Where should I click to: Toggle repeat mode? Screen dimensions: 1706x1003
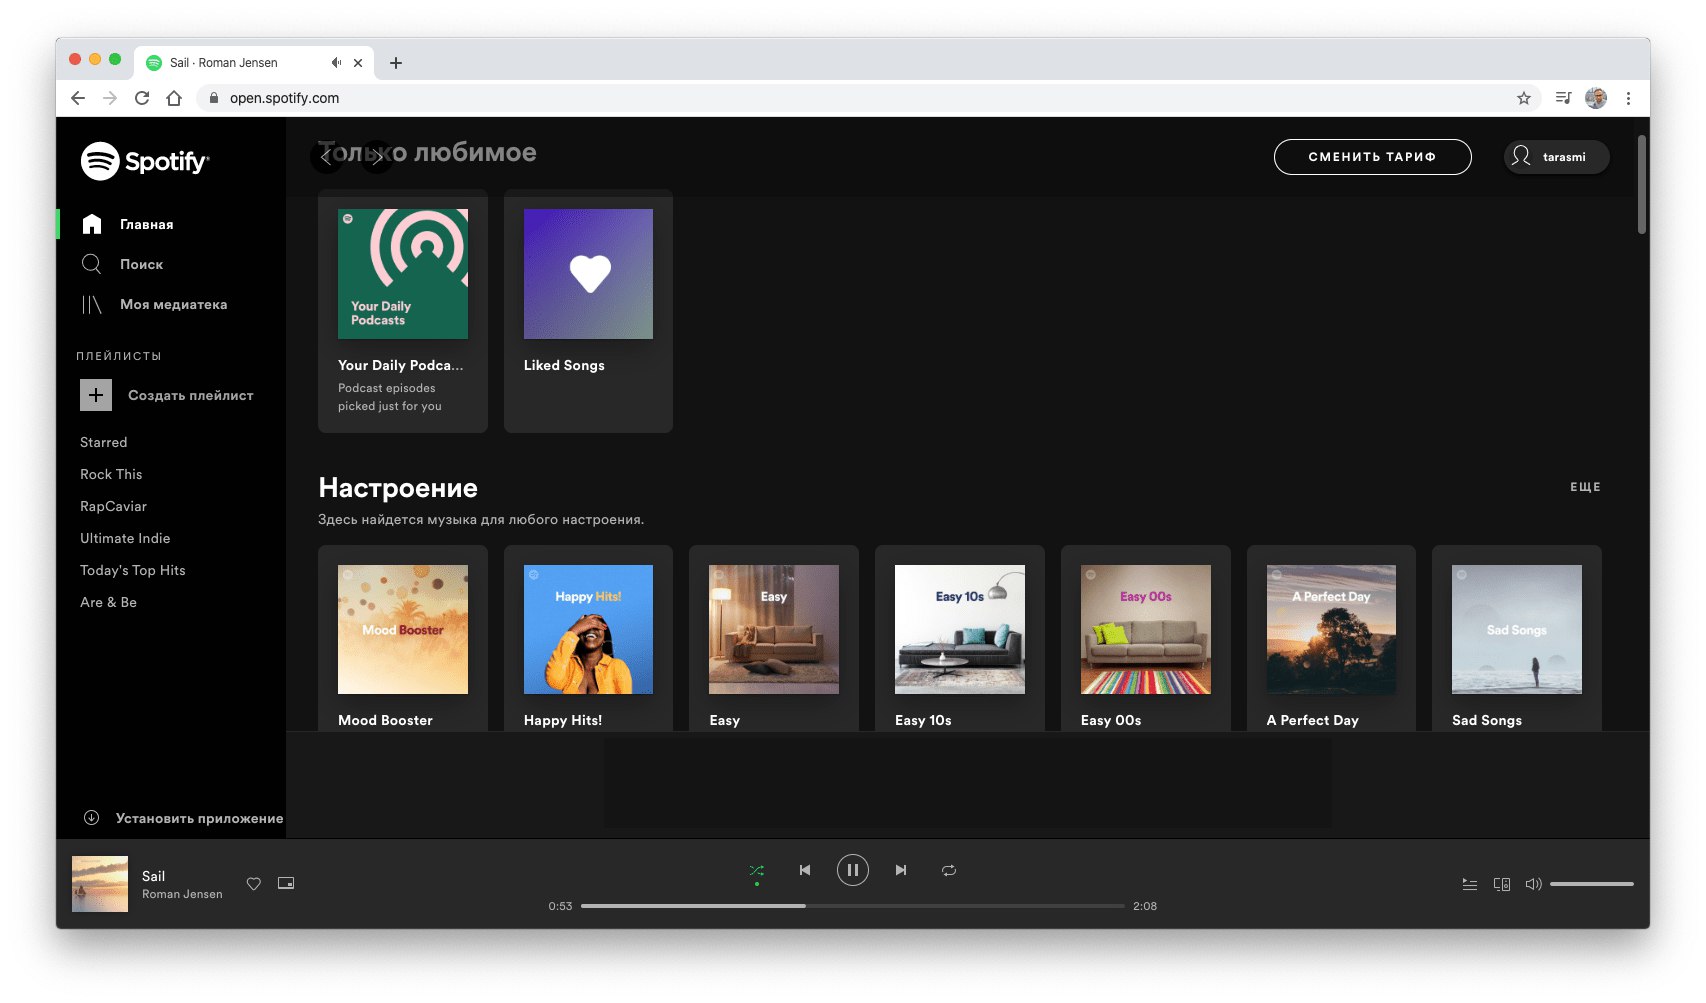click(x=949, y=870)
